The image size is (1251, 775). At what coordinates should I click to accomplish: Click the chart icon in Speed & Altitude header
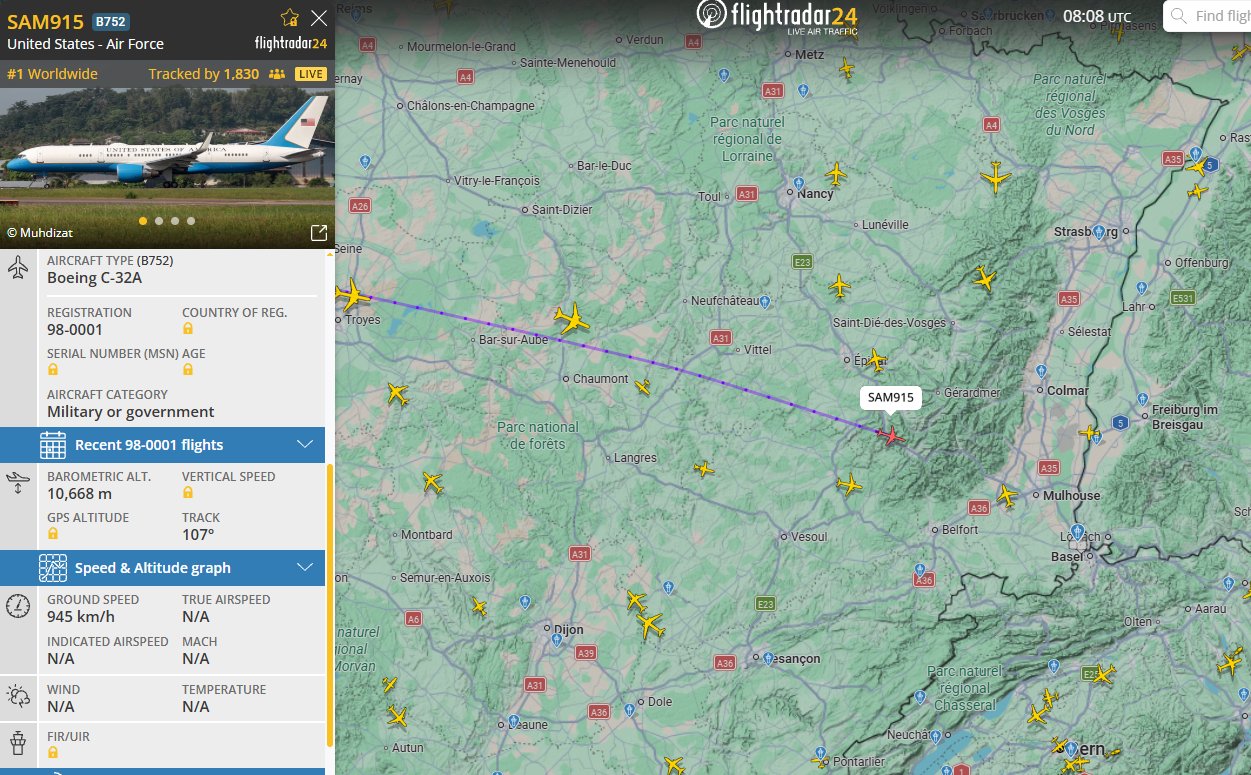[53, 568]
